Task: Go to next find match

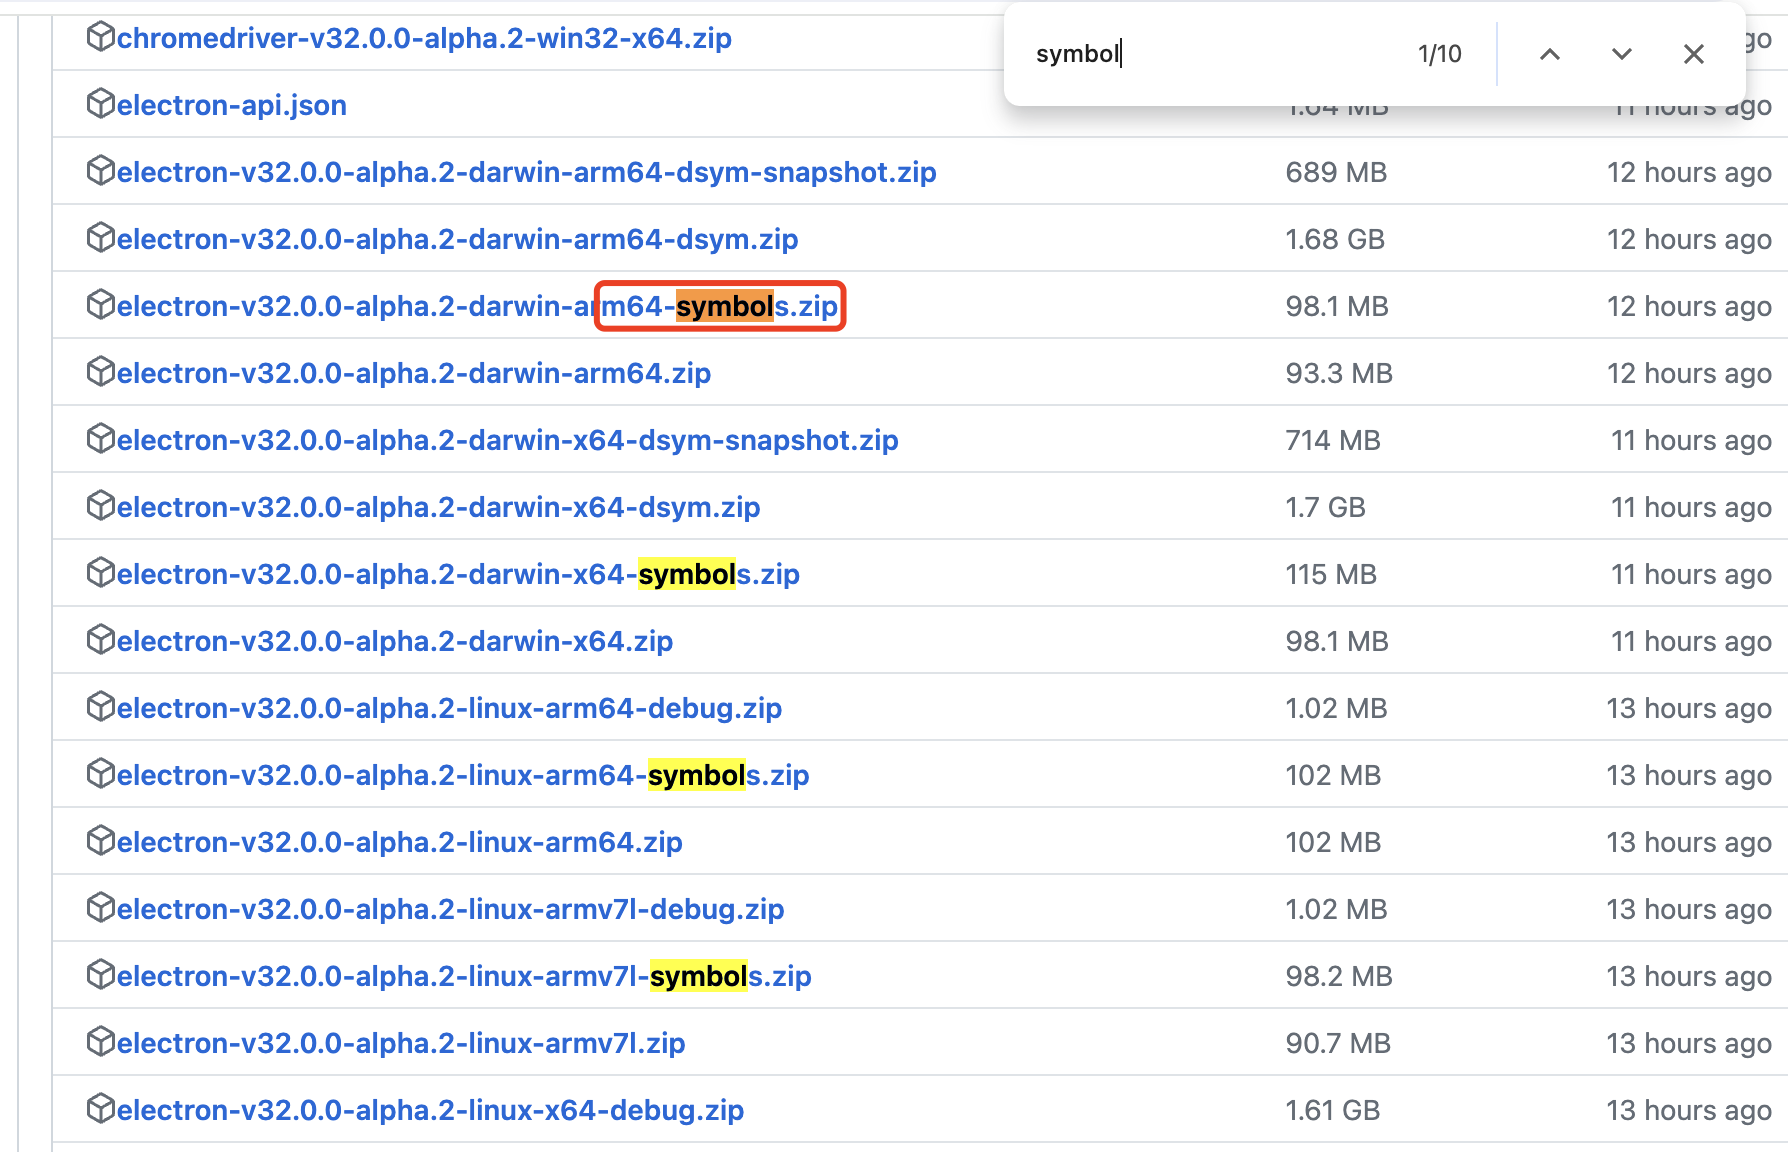Action: (x=1622, y=54)
